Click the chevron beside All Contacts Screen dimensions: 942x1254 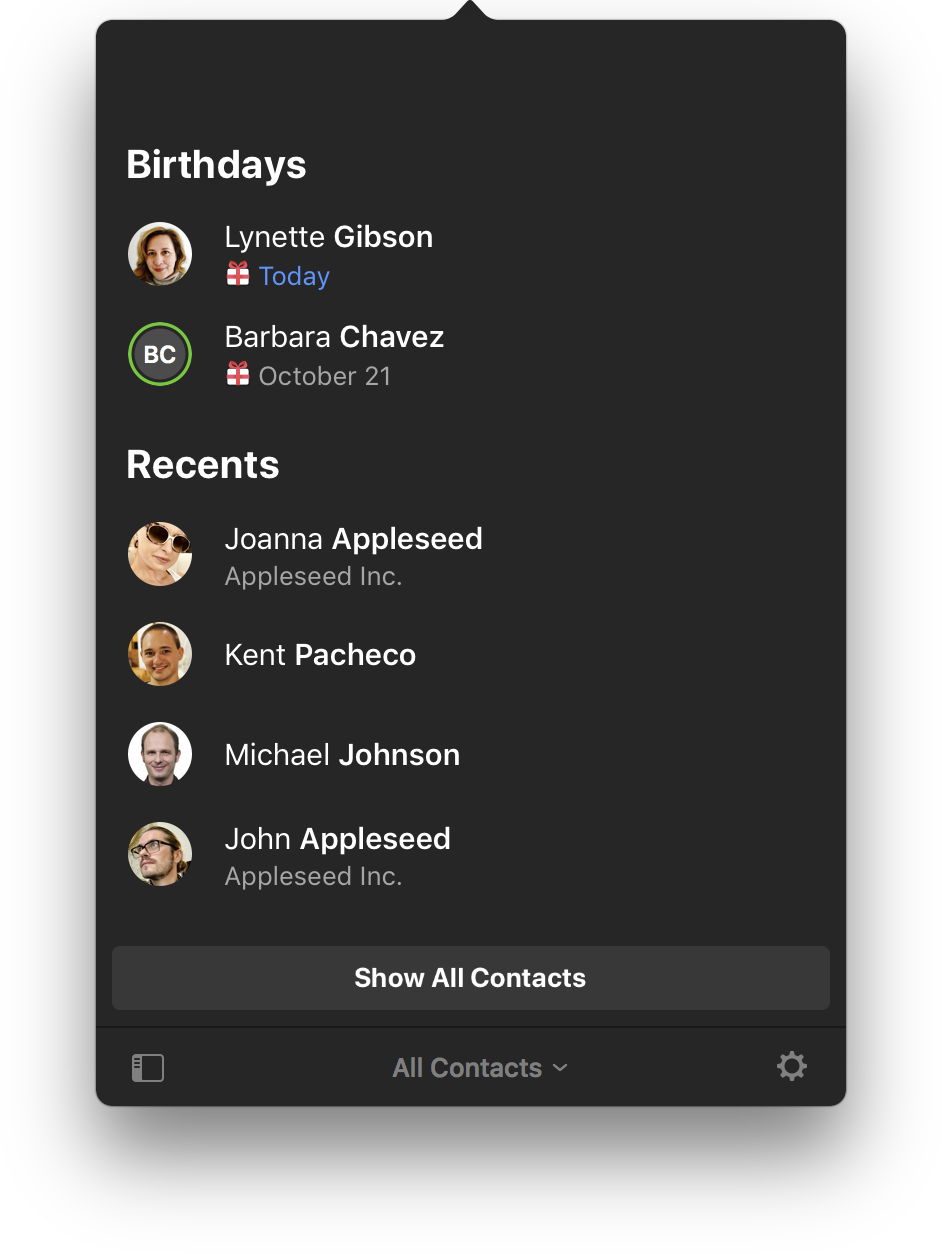(560, 1068)
